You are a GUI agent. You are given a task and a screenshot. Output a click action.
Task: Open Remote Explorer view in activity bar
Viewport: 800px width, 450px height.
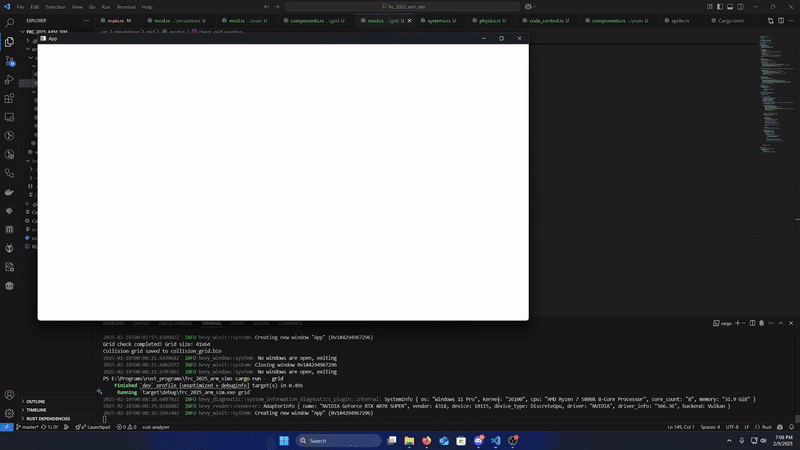point(9,117)
